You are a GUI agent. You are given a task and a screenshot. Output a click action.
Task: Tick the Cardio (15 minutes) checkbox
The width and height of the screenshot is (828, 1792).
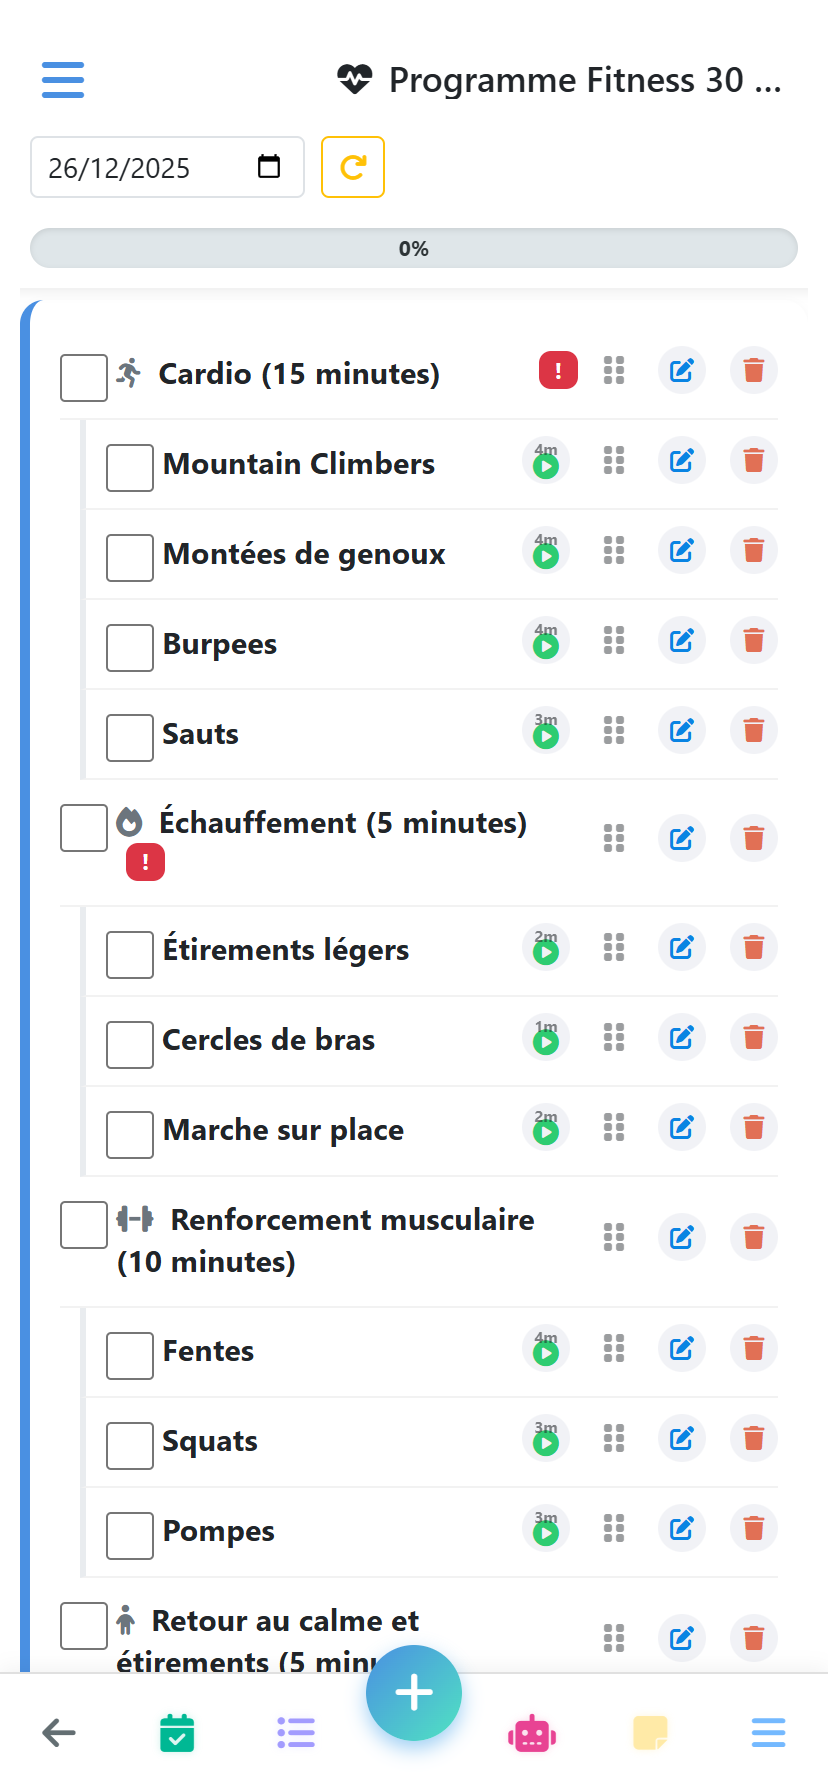(x=84, y=378)
